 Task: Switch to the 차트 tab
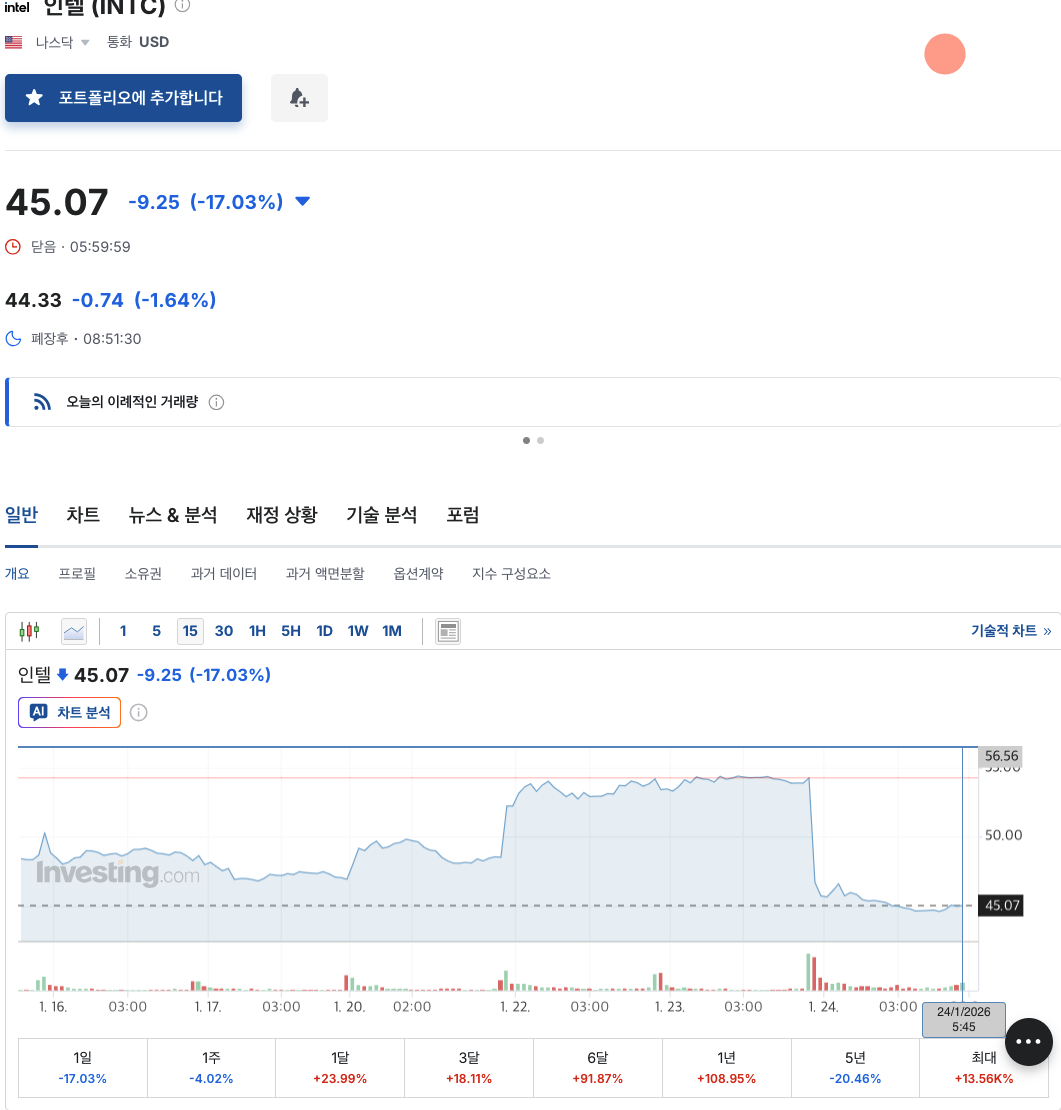click(83, 515)
